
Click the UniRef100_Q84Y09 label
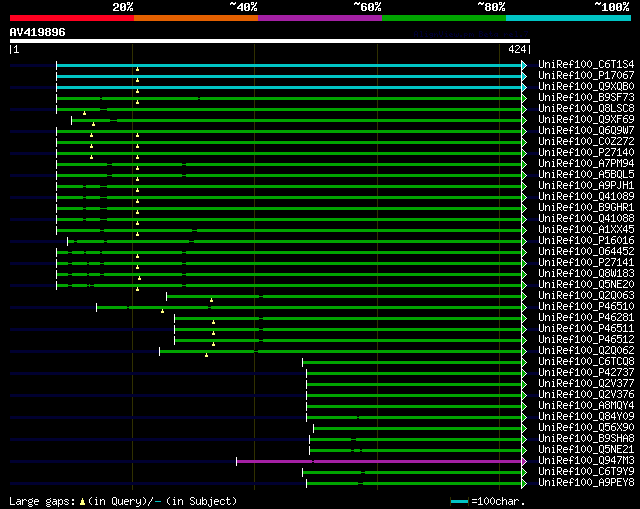[586, 417]
